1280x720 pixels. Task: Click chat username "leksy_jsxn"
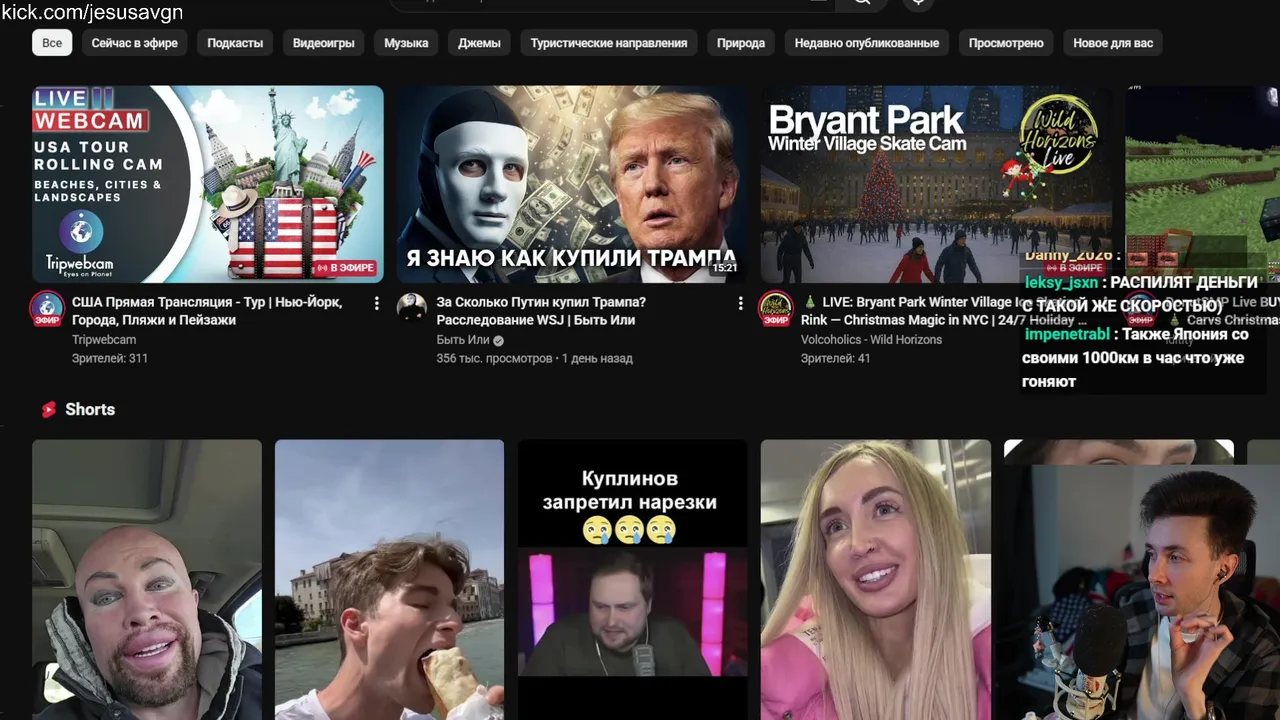pyautogui.click(x=1061, y=283)
